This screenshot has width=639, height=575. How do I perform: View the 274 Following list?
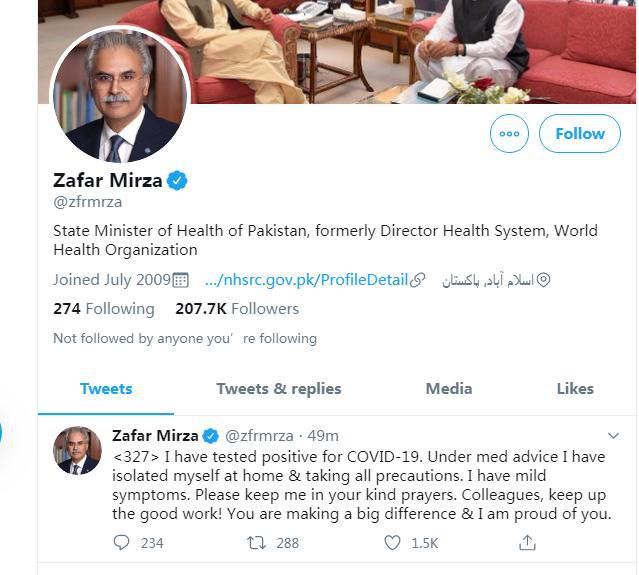[x=104, y=309]
